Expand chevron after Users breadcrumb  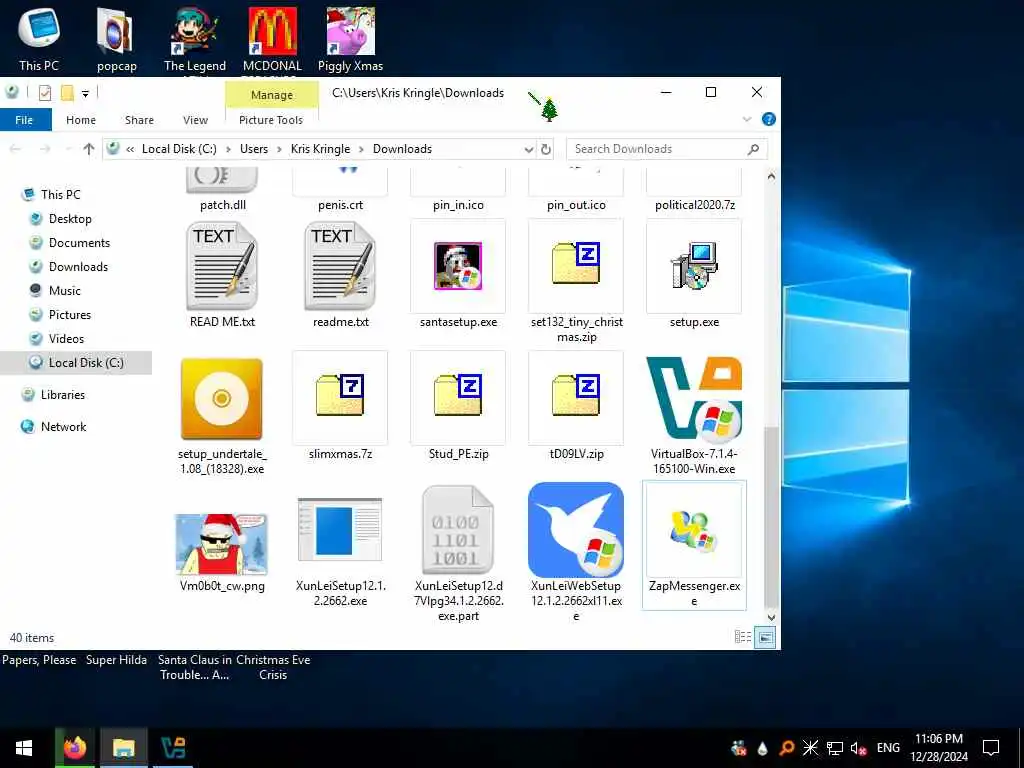(x=279, y=149)
